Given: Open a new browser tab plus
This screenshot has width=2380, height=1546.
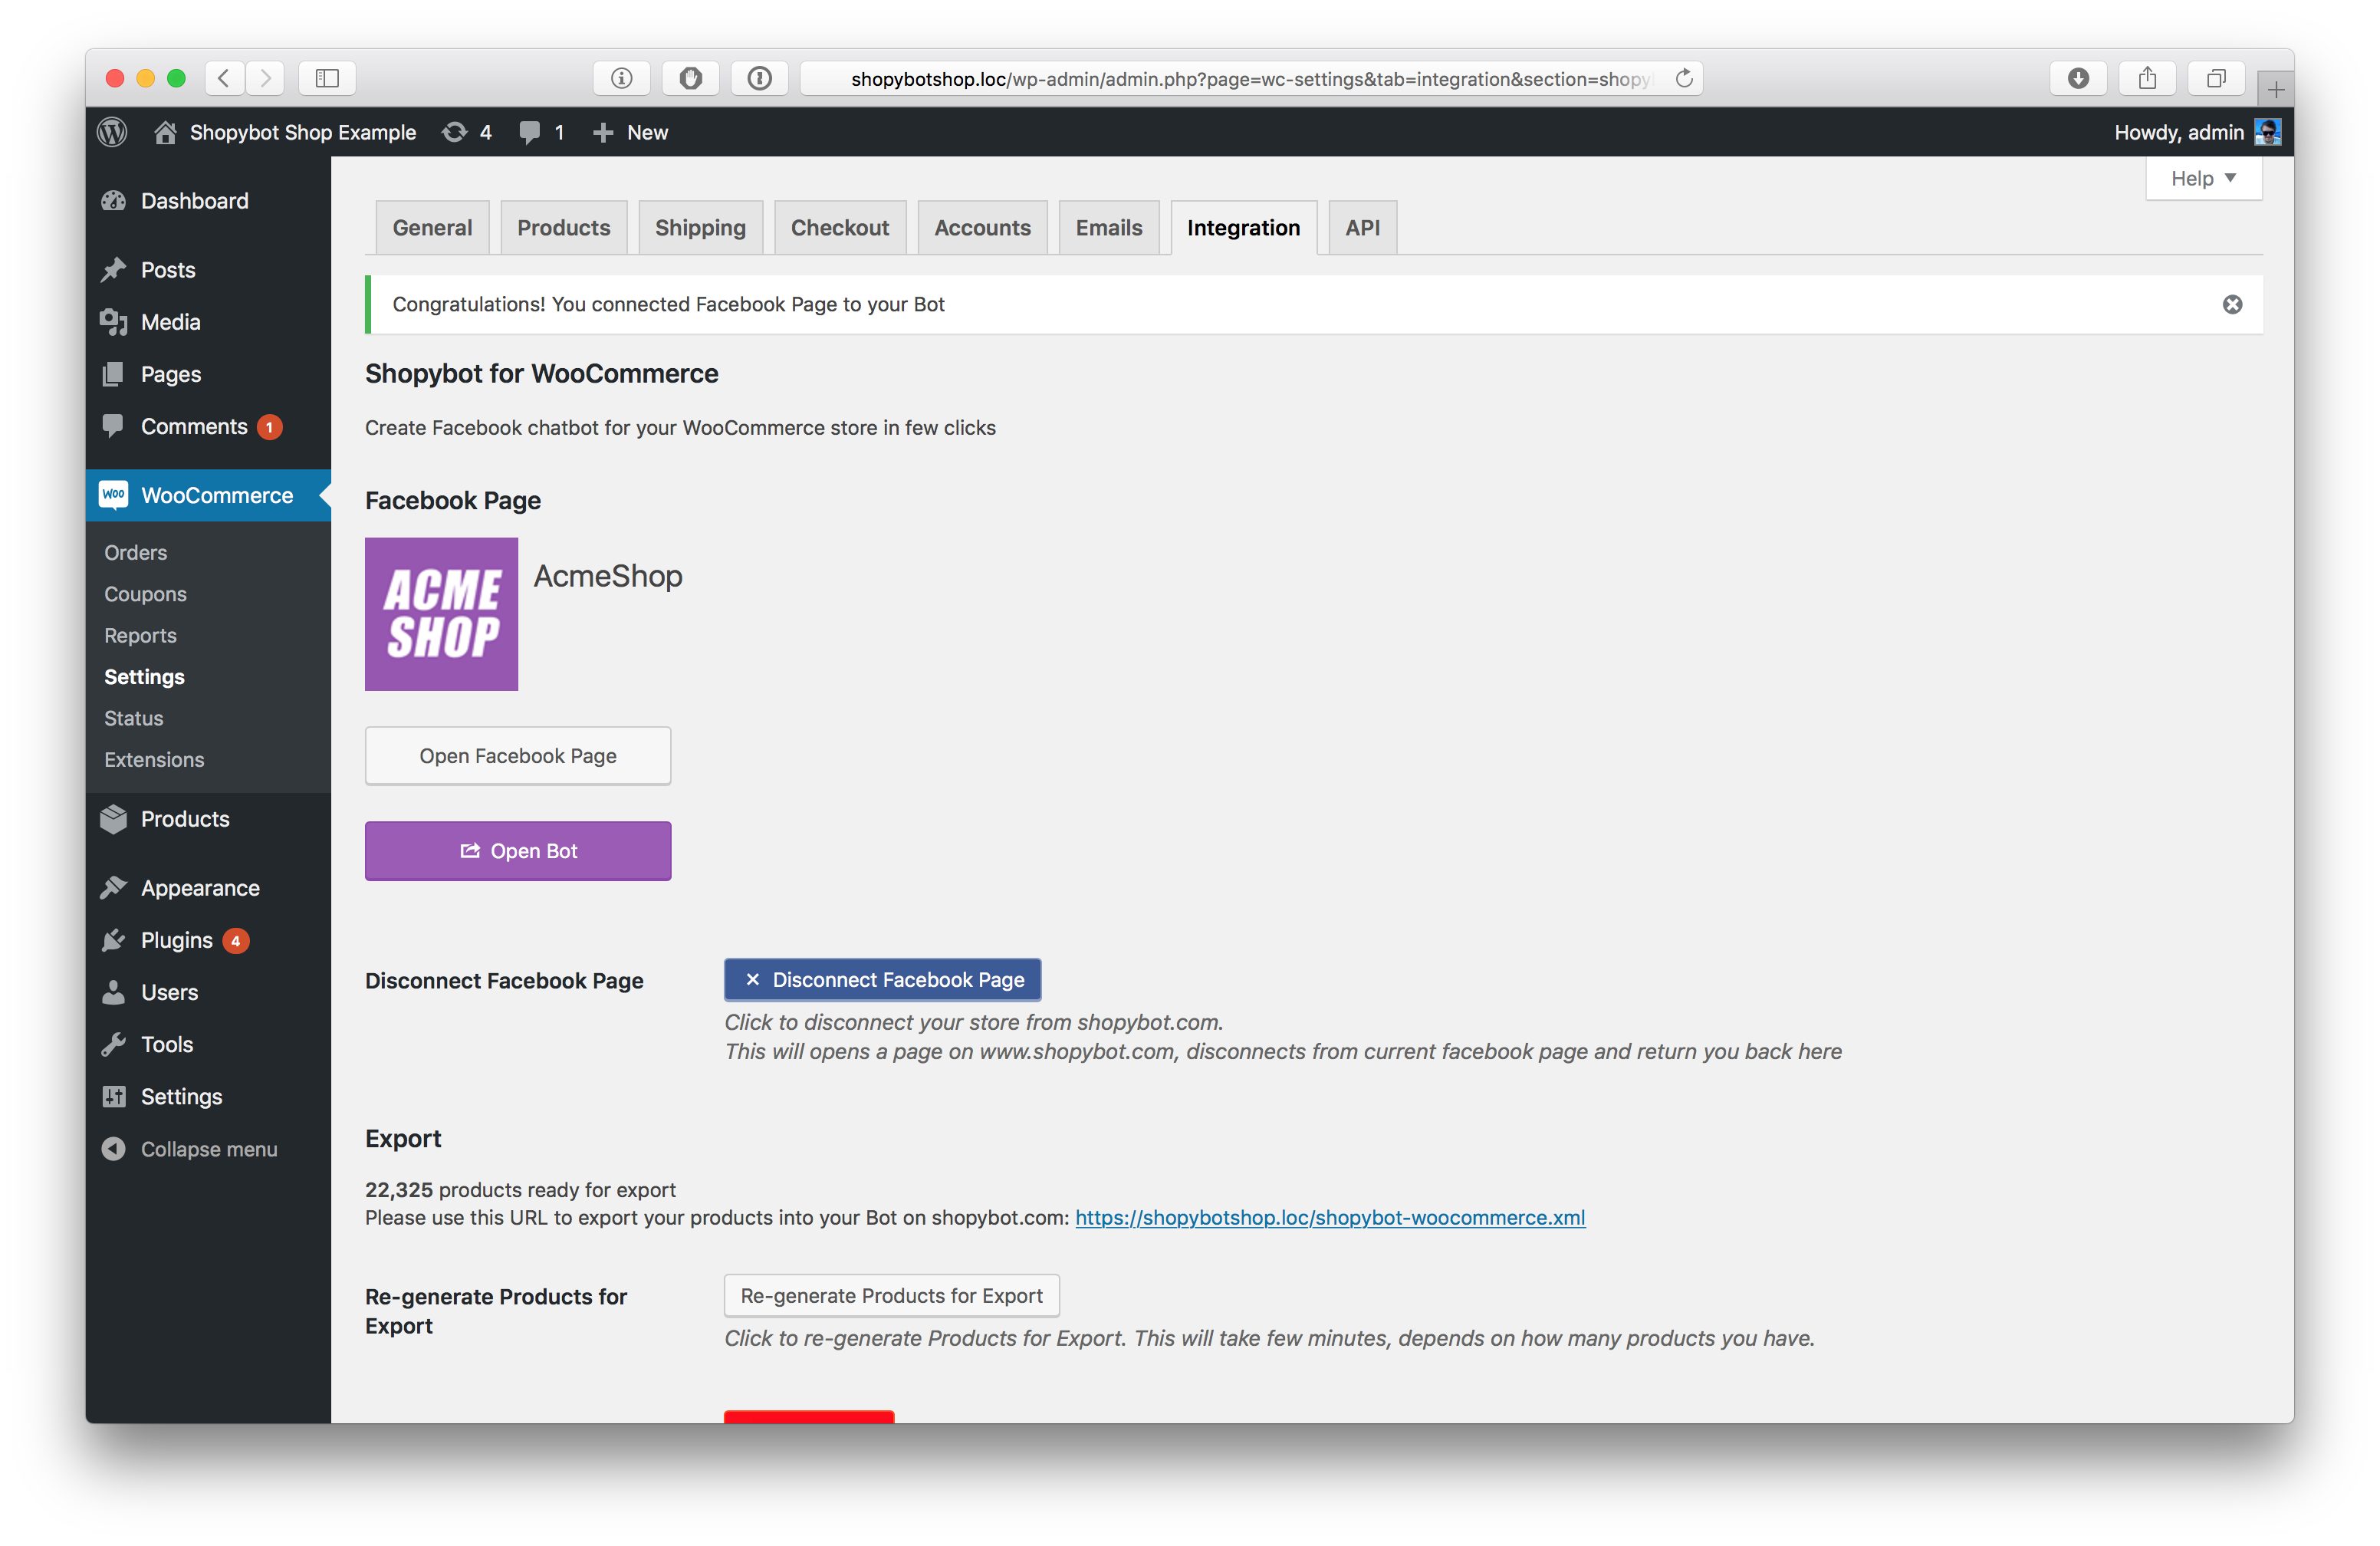Looking at the screenshot, I should tap(2275, 90).
